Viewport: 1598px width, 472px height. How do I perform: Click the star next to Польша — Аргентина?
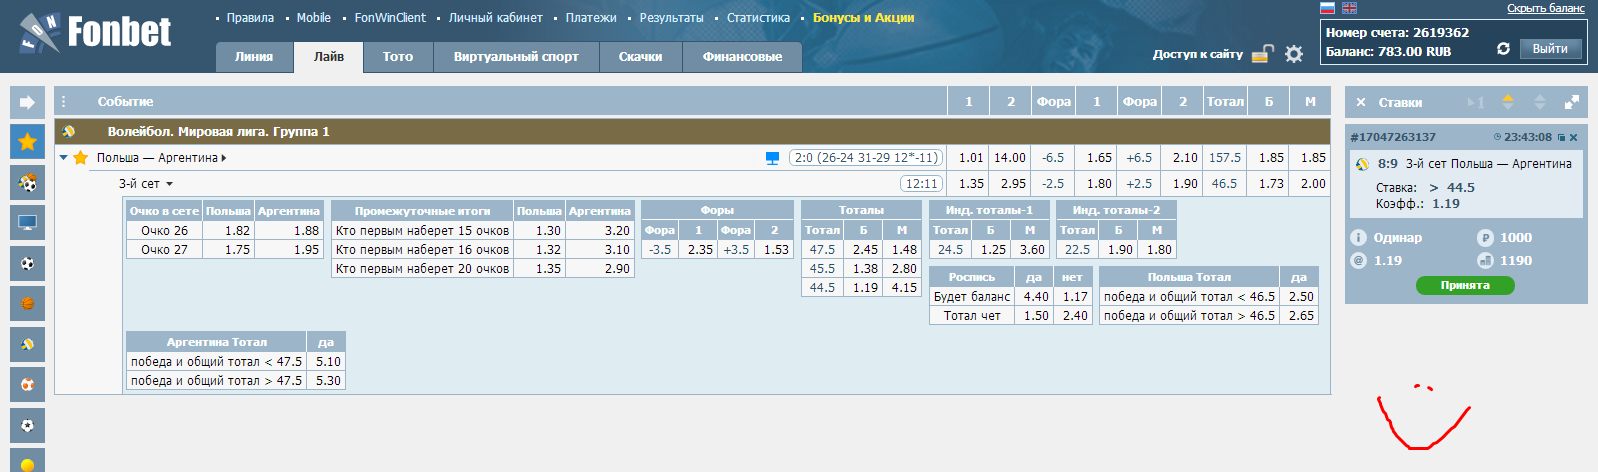tap(81, 158)
